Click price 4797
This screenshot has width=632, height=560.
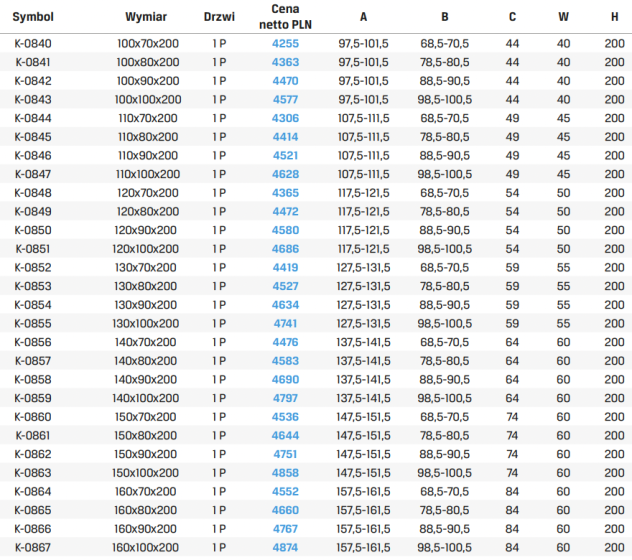pos(285,398)
